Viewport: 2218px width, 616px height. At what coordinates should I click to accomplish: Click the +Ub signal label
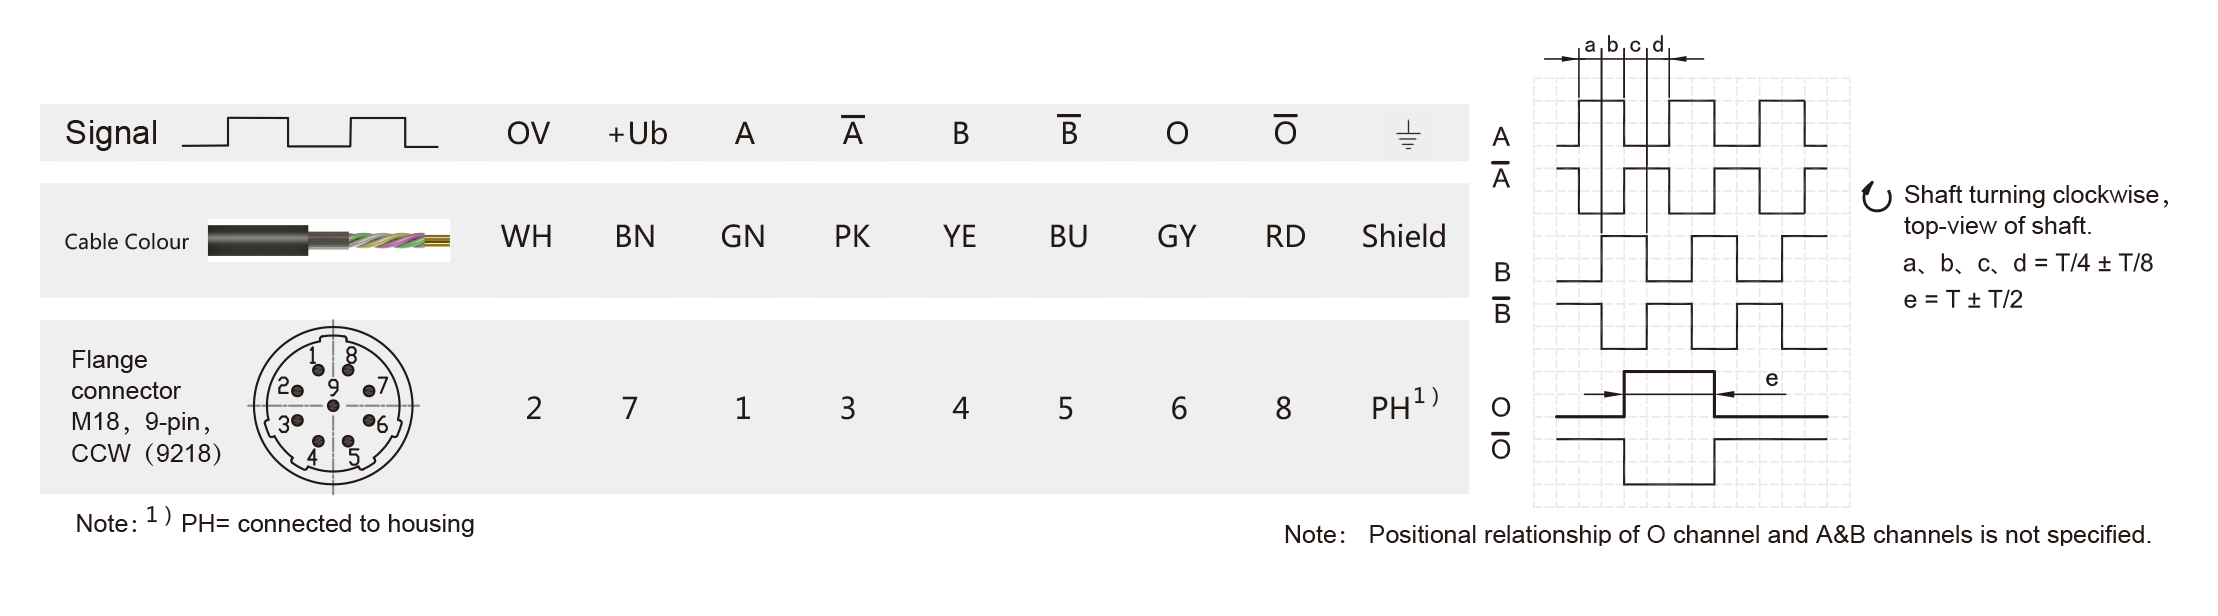637,134
